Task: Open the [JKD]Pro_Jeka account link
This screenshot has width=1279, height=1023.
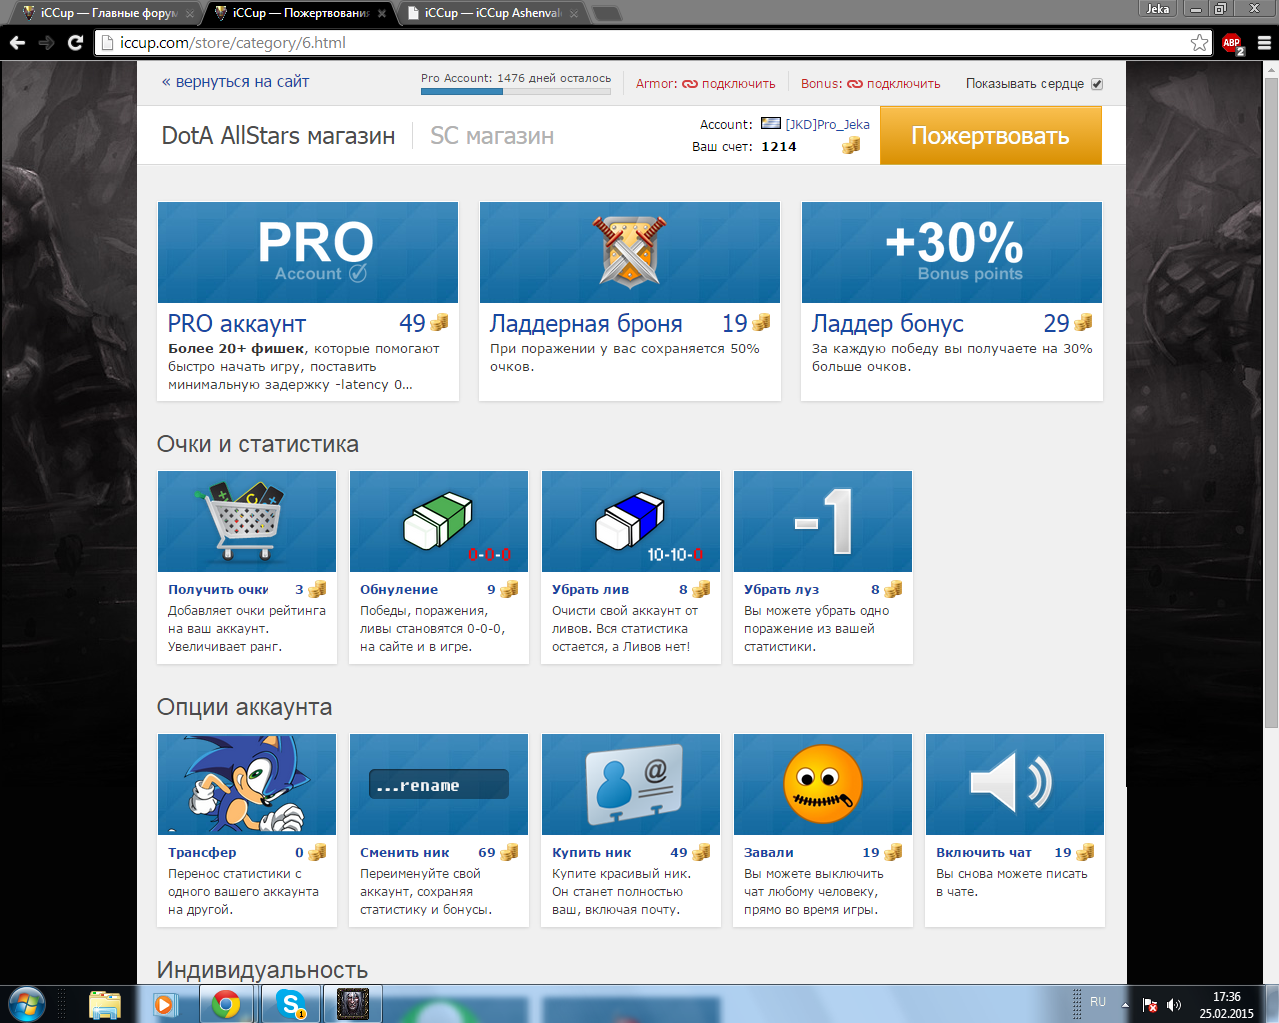Action: (827, 125)
